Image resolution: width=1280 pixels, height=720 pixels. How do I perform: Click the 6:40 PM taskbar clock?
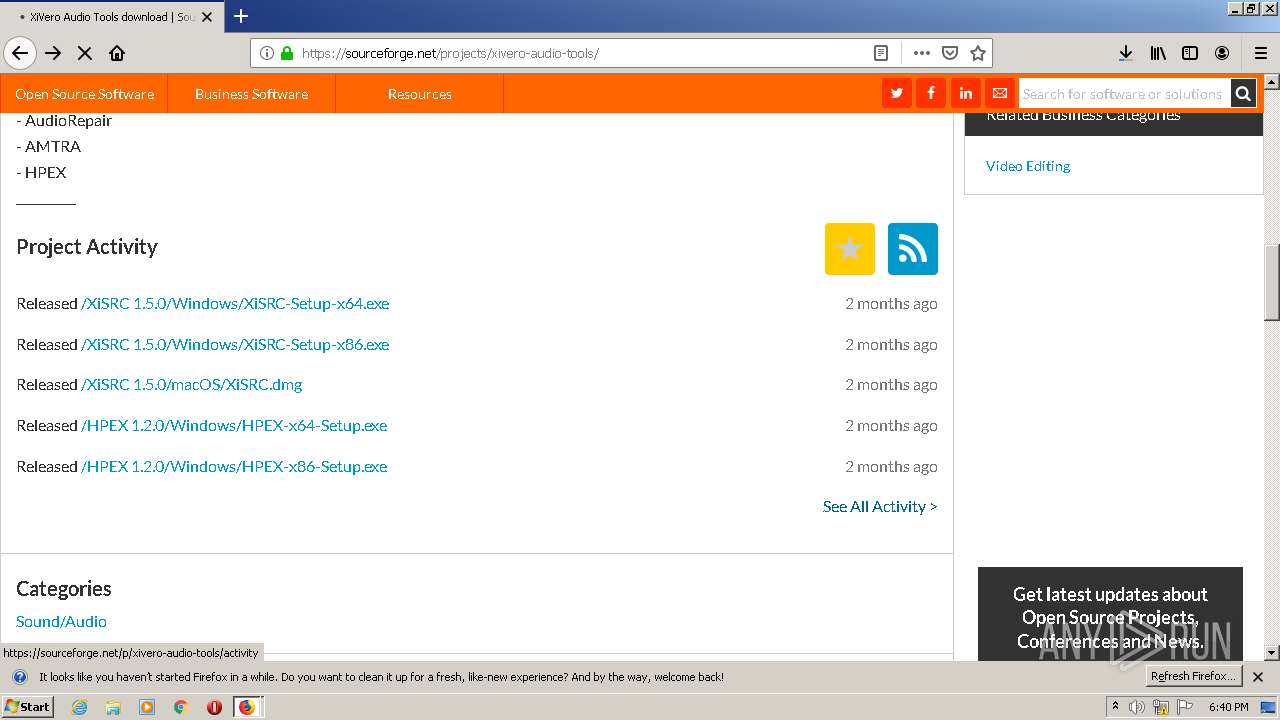point(1228,707)
